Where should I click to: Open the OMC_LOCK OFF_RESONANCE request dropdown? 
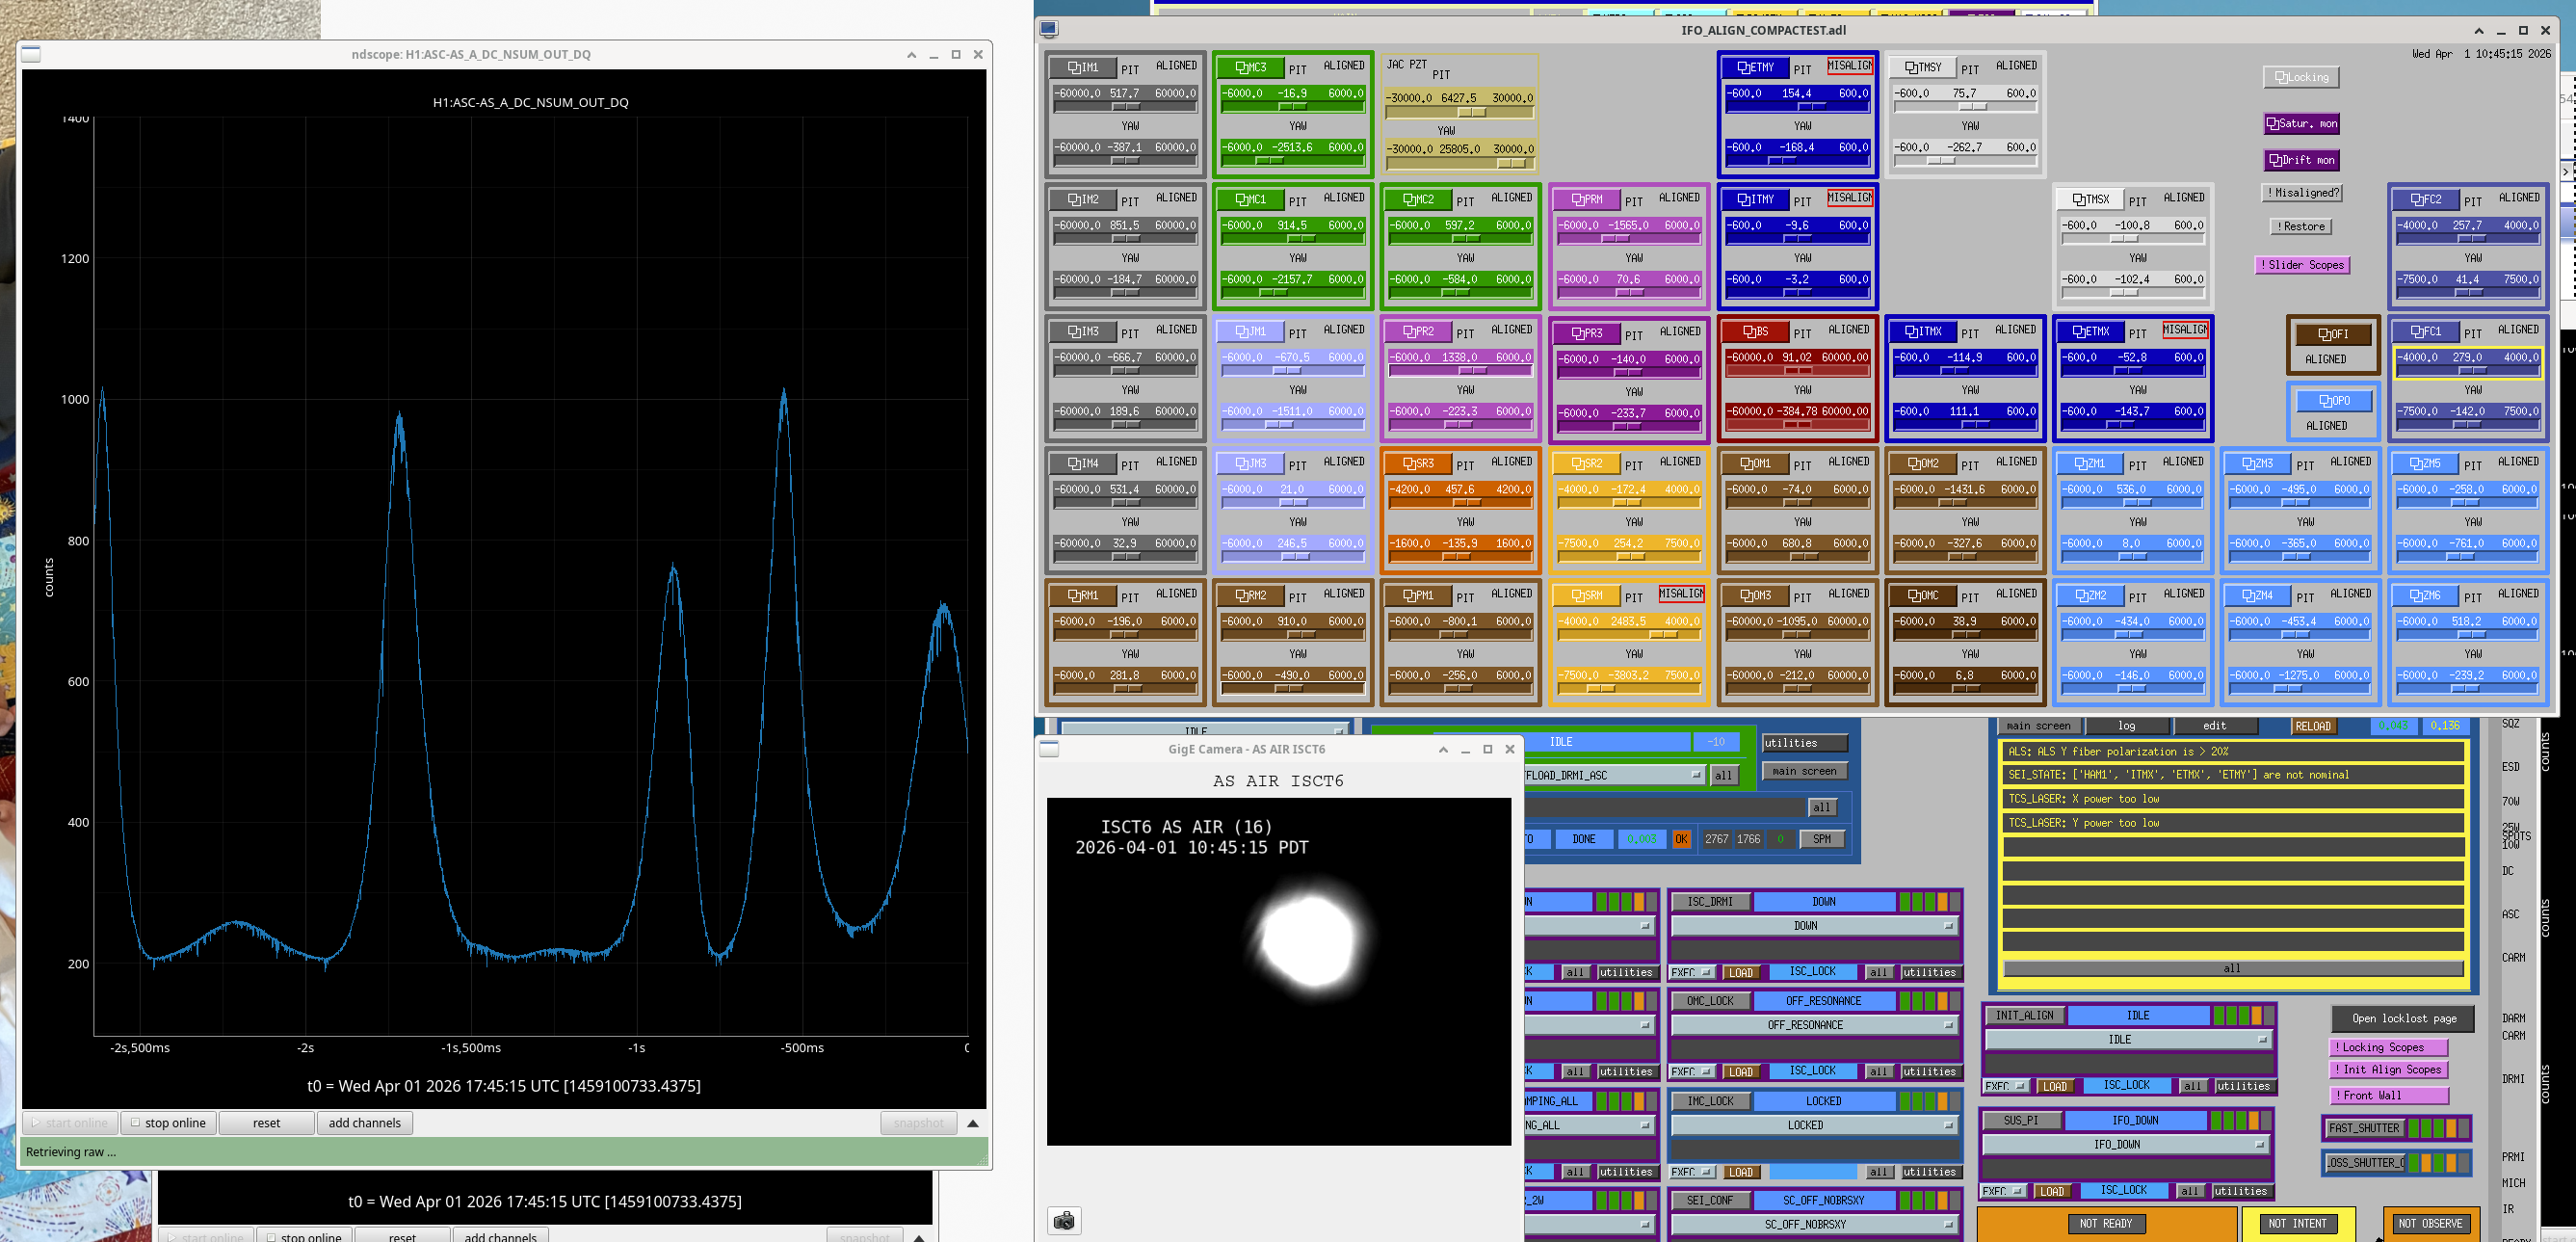pyautogui.click(x=1813, y=1025)
